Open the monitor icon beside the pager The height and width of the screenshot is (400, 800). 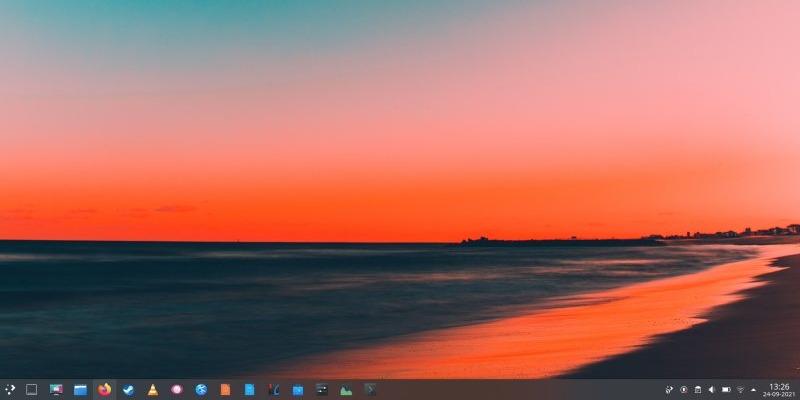[56, 389]
